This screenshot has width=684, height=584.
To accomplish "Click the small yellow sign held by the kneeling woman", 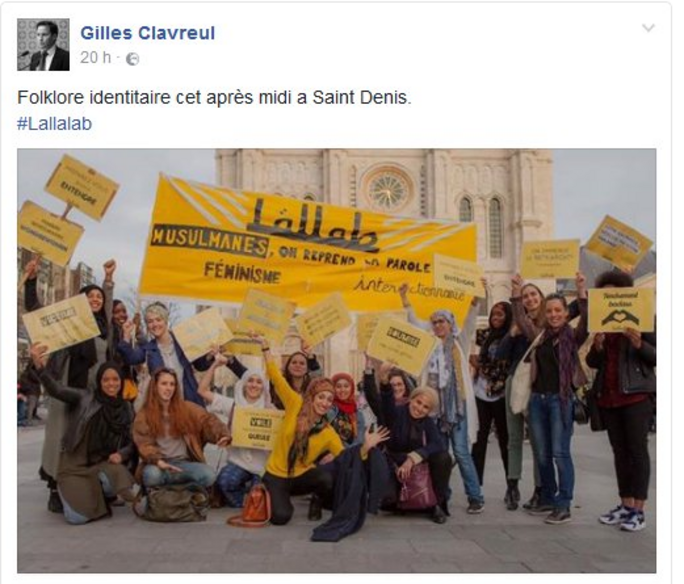I will [x=255, y=428].
